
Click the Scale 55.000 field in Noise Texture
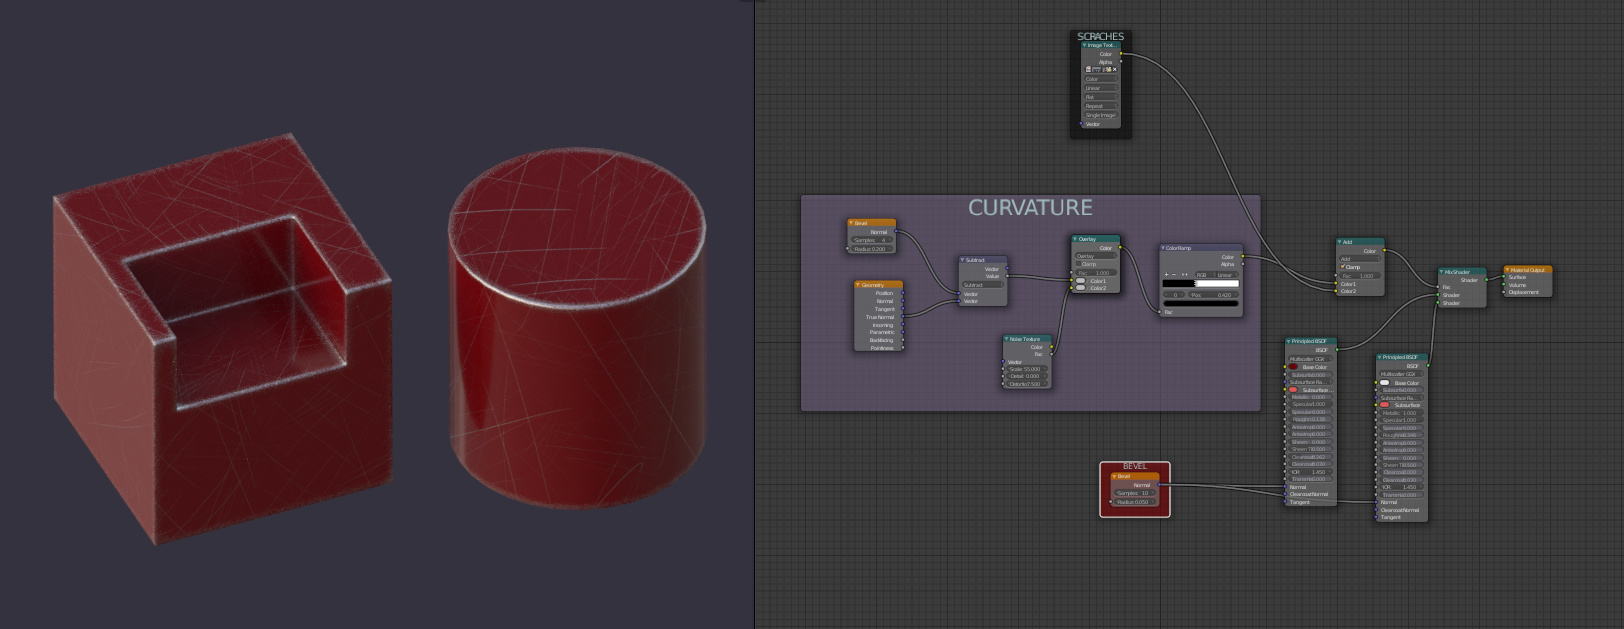[x=1025, y=369]
